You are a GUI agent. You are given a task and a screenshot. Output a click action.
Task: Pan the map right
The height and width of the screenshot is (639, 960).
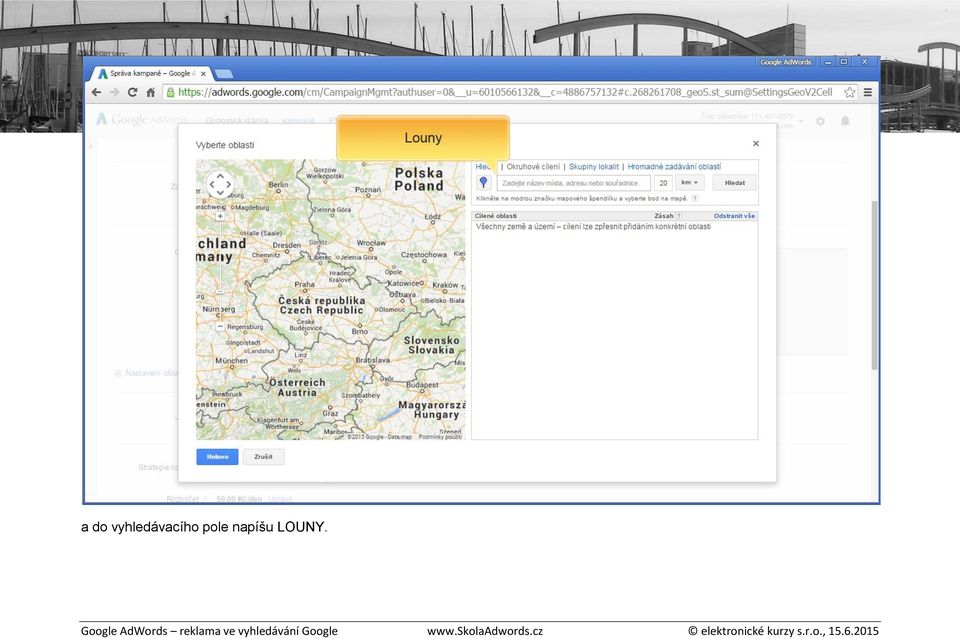coord(228,184)
